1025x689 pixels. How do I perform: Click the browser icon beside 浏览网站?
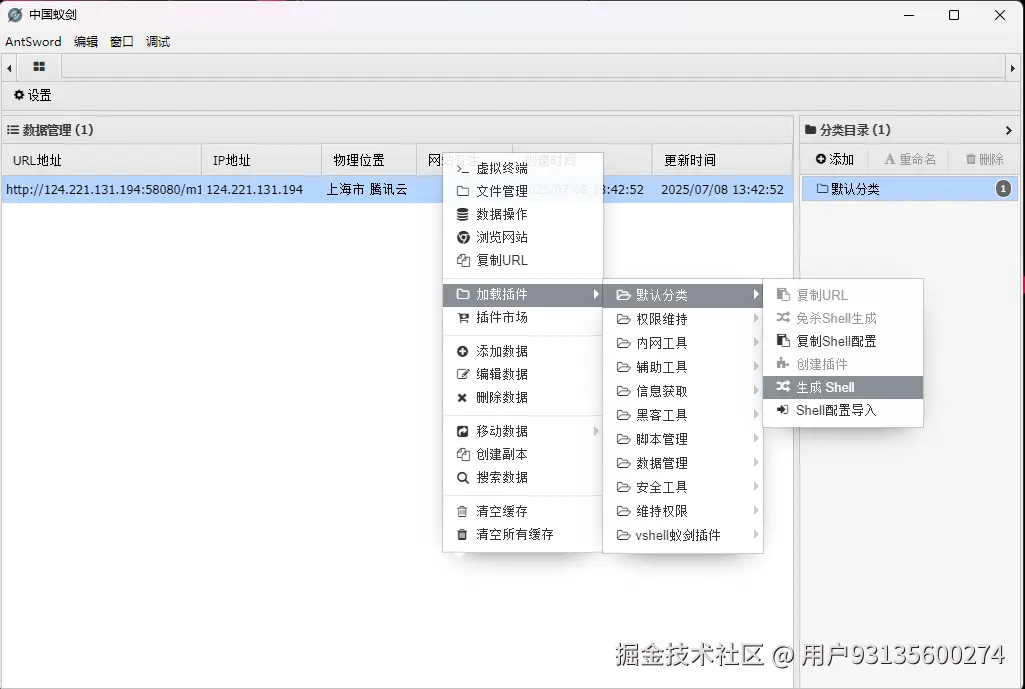click(463, 237)
